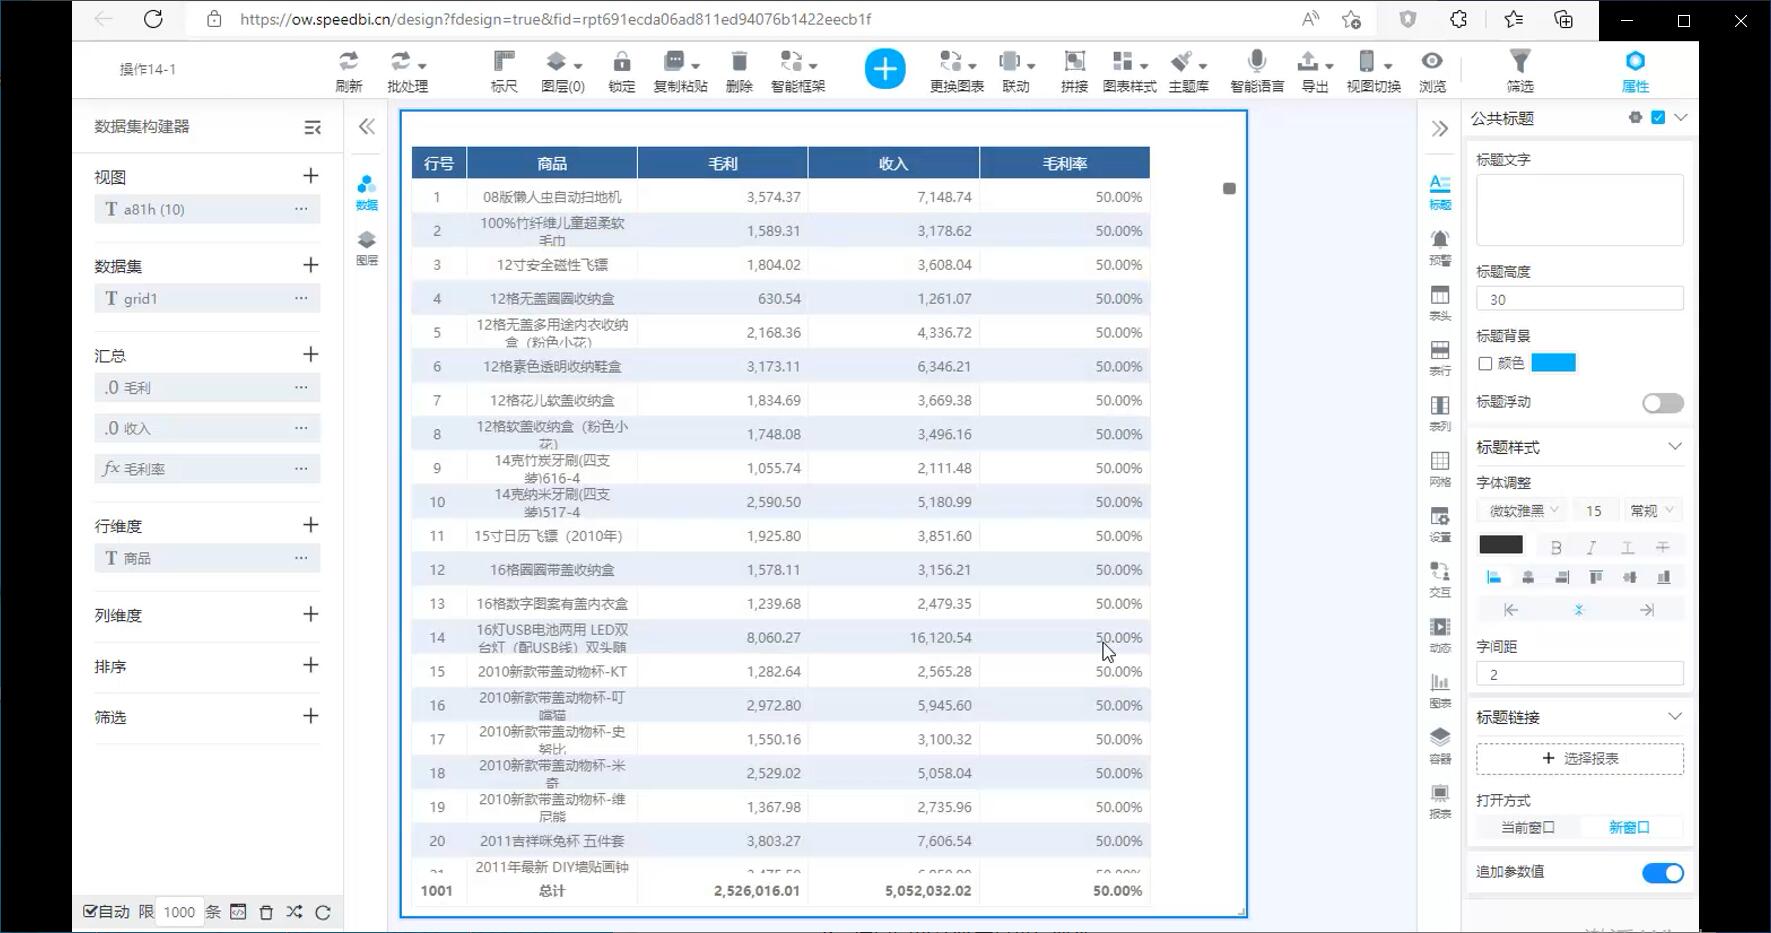Select 当前窗口 open mode option
This screenshot has height=933, width=1771.
tap(1527, 828)
